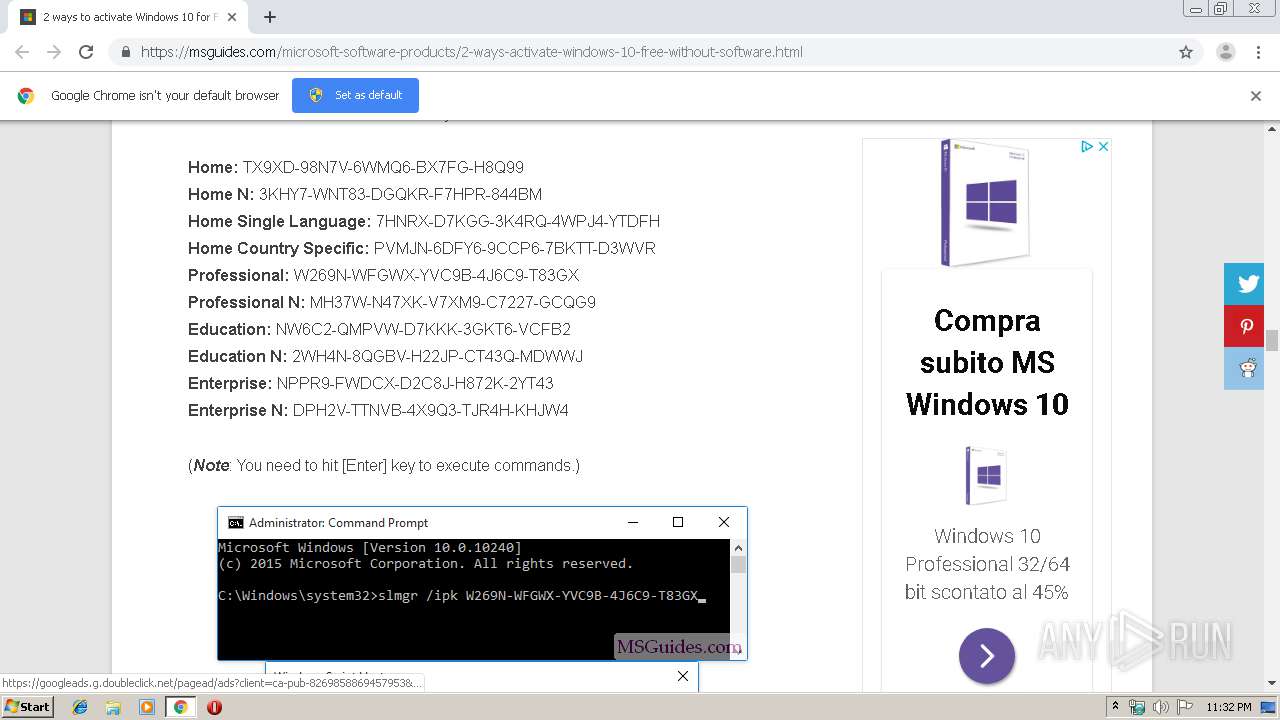Select the Professional key W269N-WFGWX-YVC9B-4J6C9-T83GX

click(436, 275)
